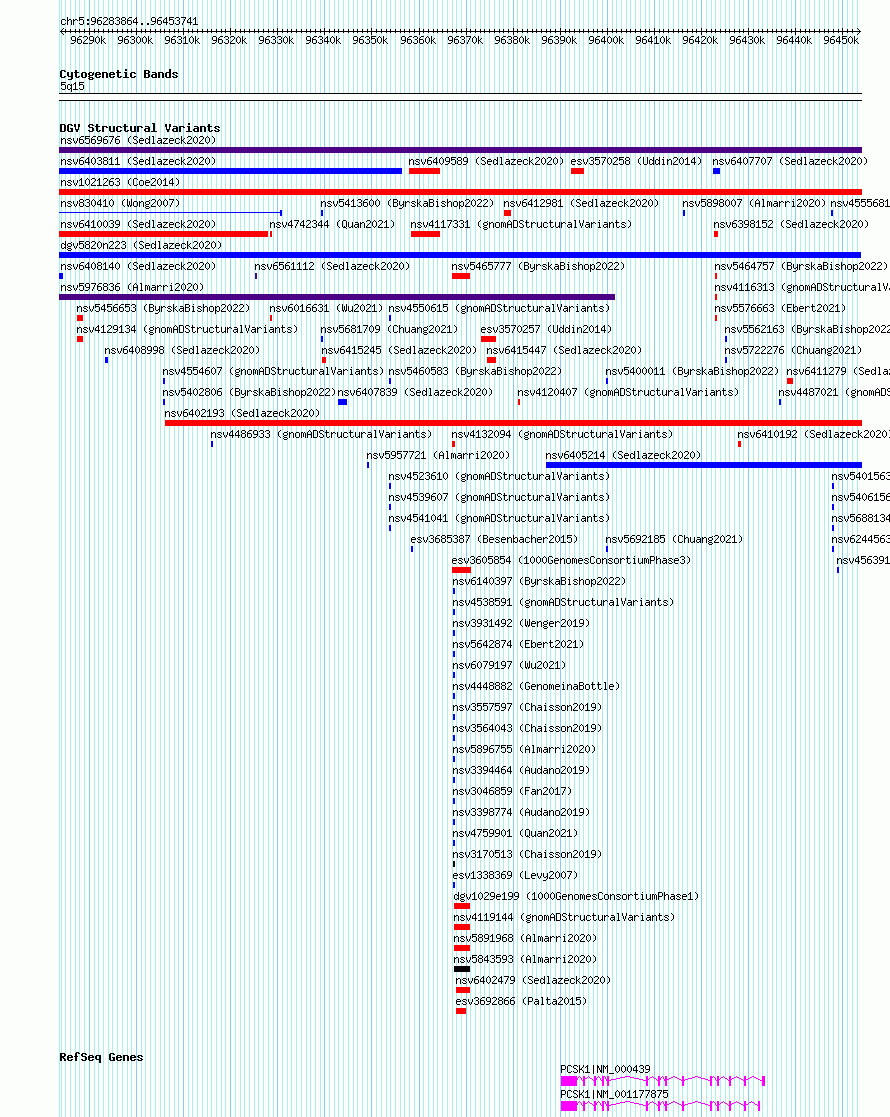890x1117 pixels.
Task: Select nsv6407839 (Sedlazeck2020) label
Action: point(415,393)
